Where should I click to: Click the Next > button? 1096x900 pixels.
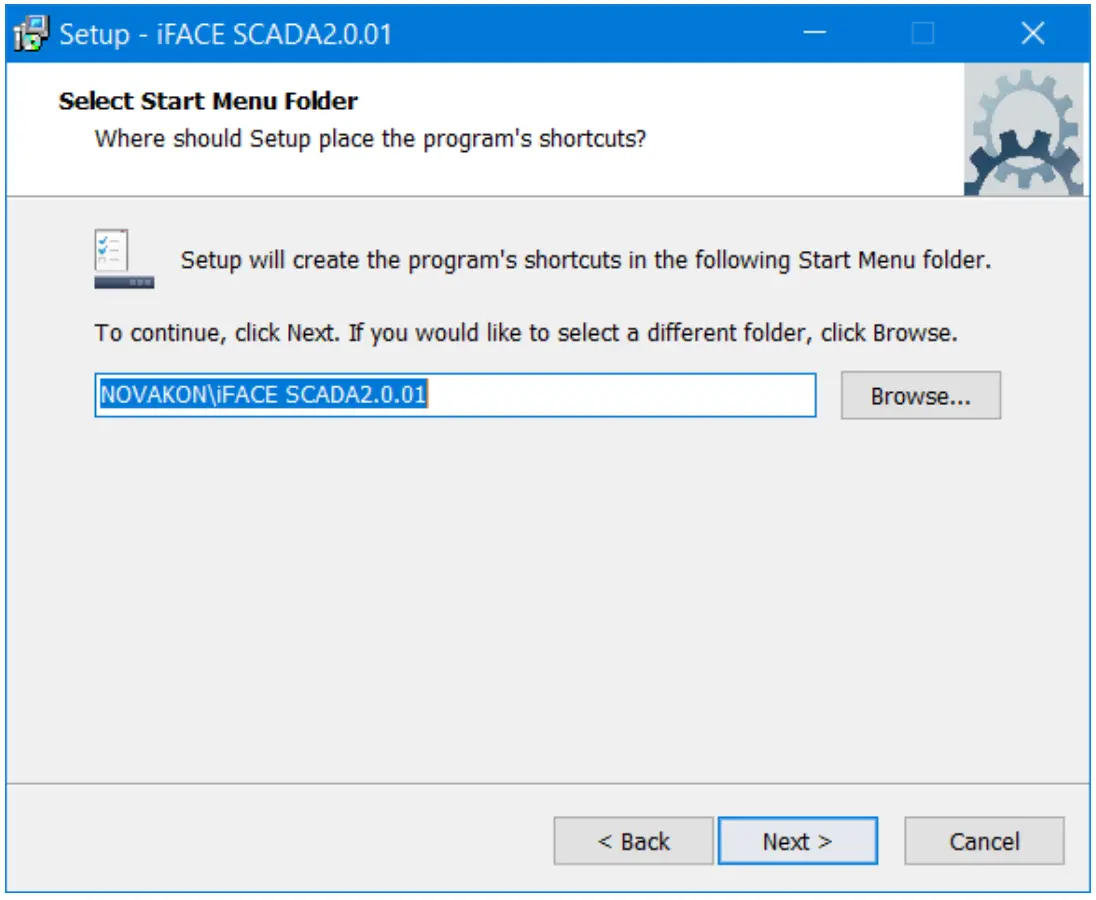(x=798, y=841)
